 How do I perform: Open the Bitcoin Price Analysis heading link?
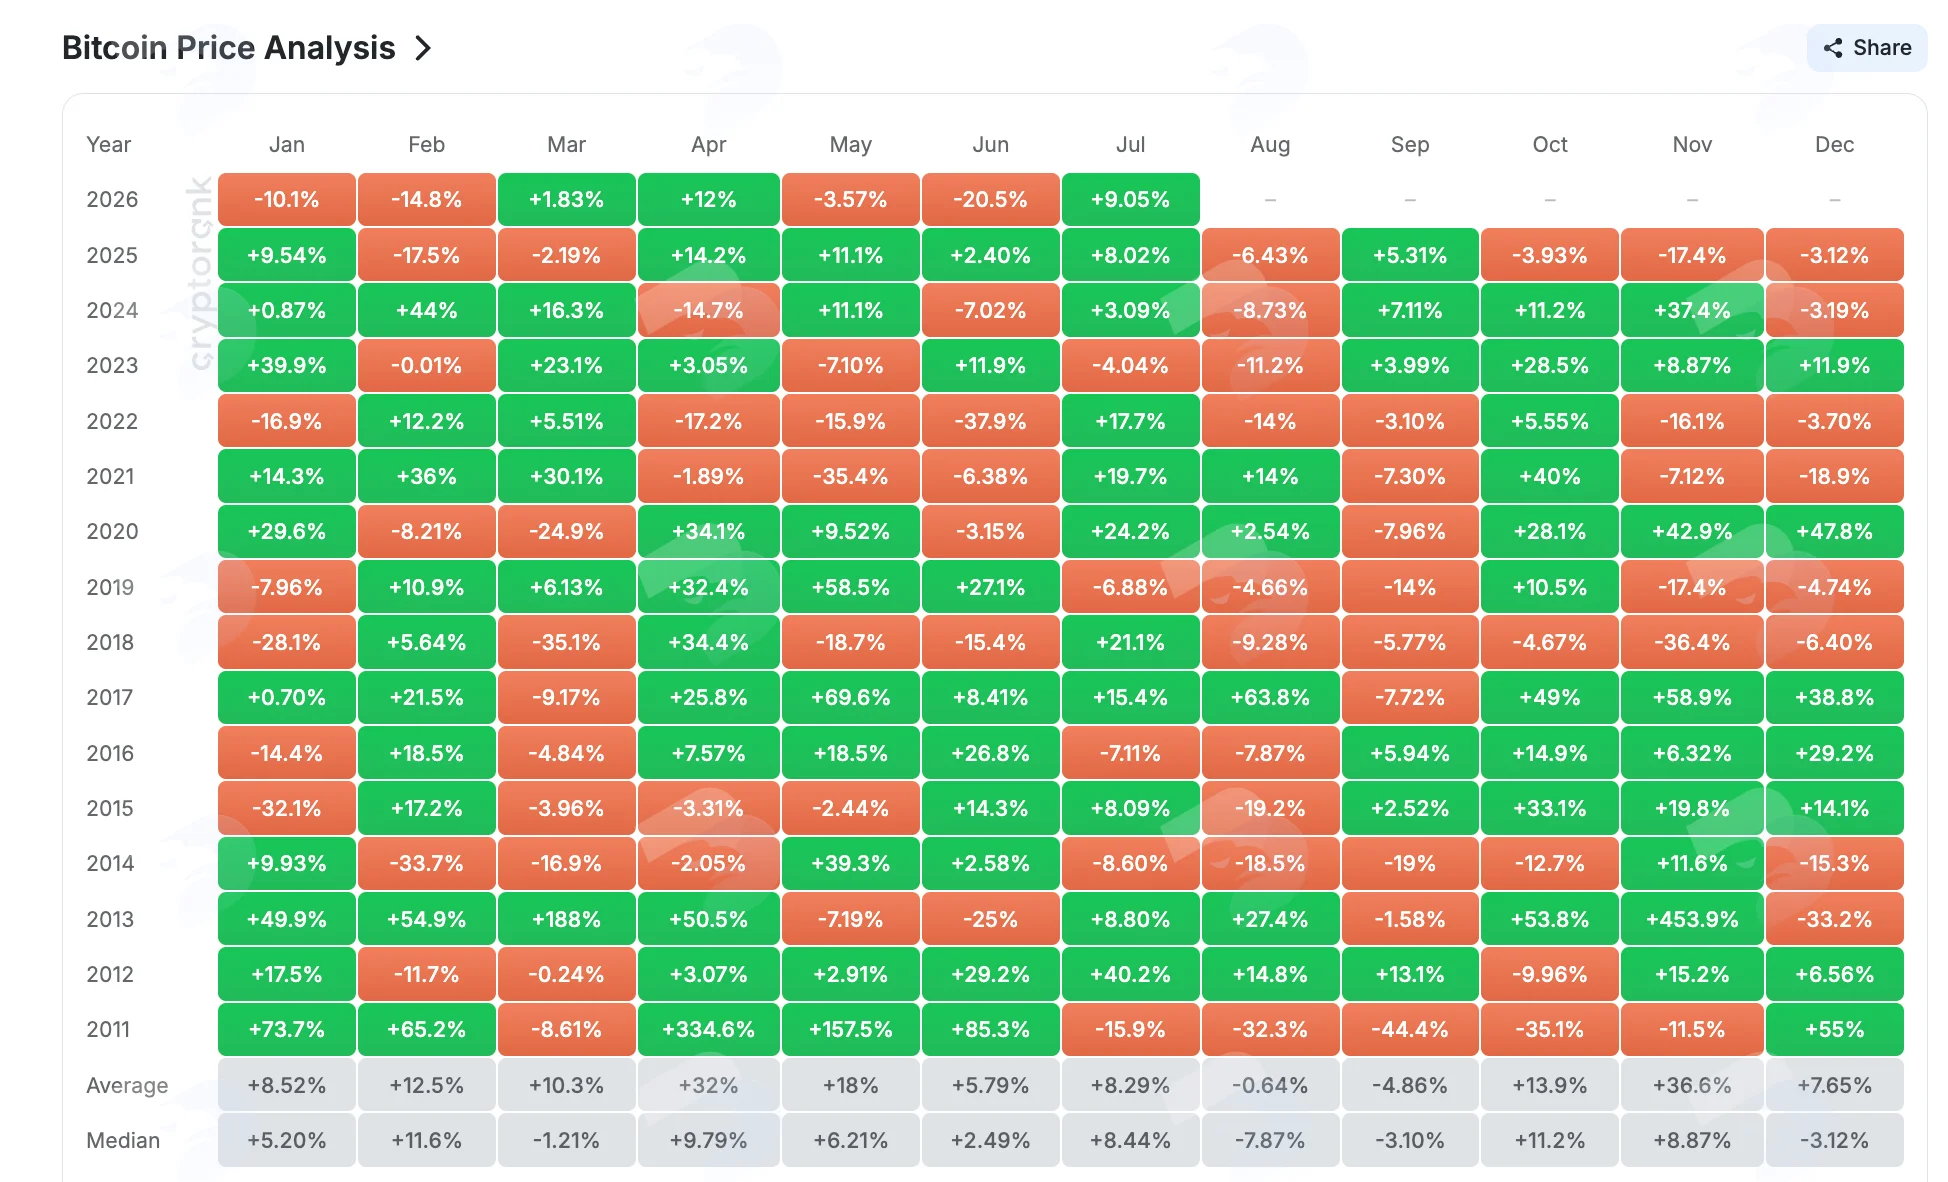(x=229, y=48)
